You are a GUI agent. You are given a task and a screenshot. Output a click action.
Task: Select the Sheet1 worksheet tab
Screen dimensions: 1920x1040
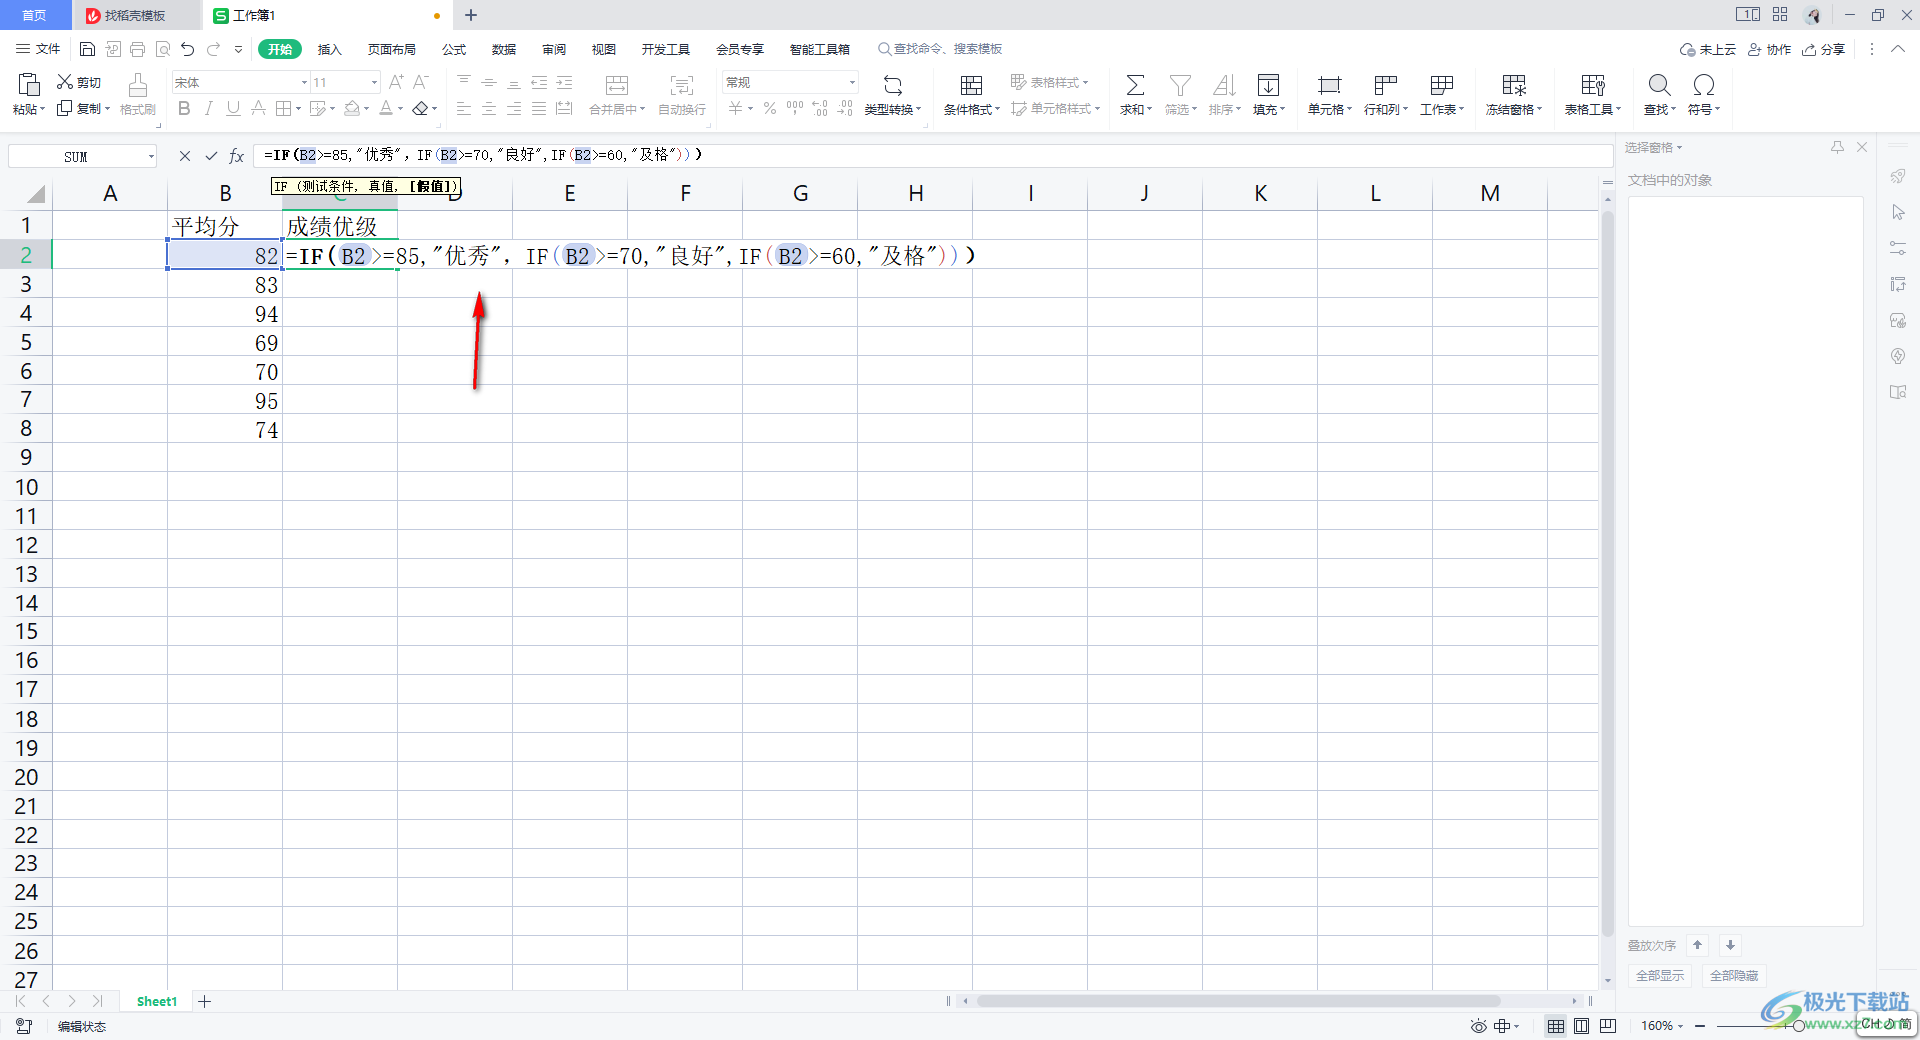click(x=157, y=1001)
